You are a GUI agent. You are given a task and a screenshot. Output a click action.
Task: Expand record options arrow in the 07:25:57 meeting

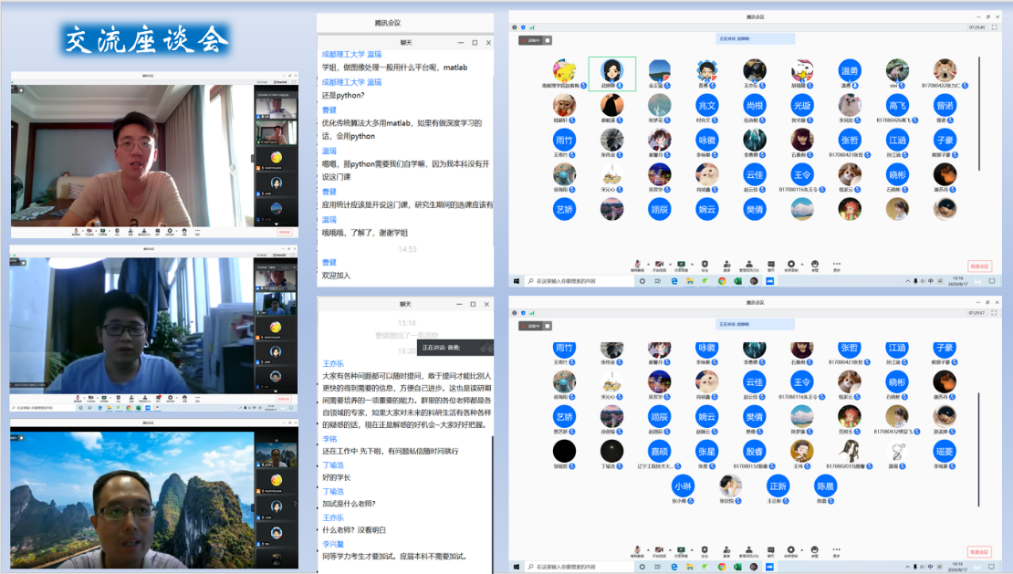coord(803,549)
